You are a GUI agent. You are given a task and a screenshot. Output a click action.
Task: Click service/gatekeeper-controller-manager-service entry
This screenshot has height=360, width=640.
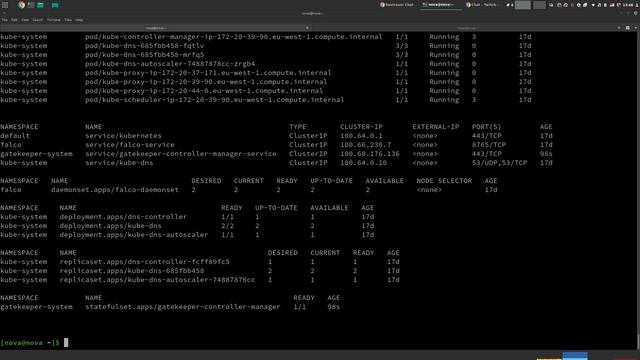click(x=181, y=154)
